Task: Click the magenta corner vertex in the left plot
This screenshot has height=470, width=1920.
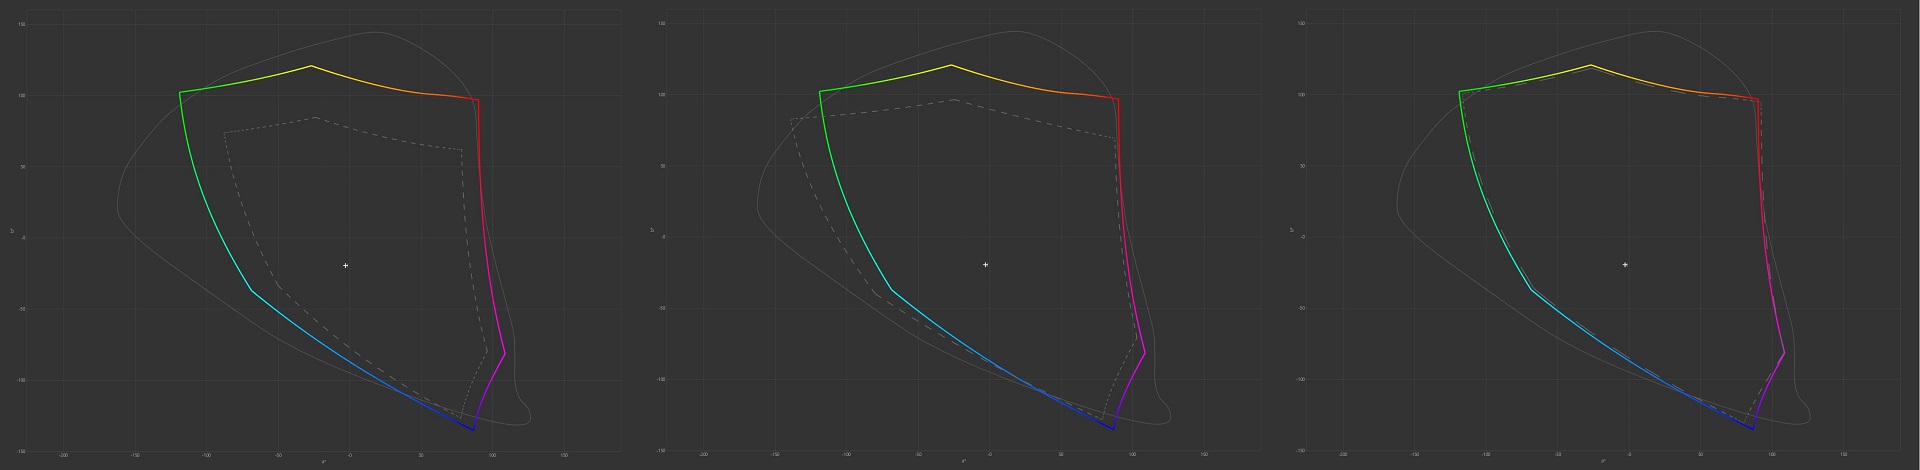Action: 505,353
